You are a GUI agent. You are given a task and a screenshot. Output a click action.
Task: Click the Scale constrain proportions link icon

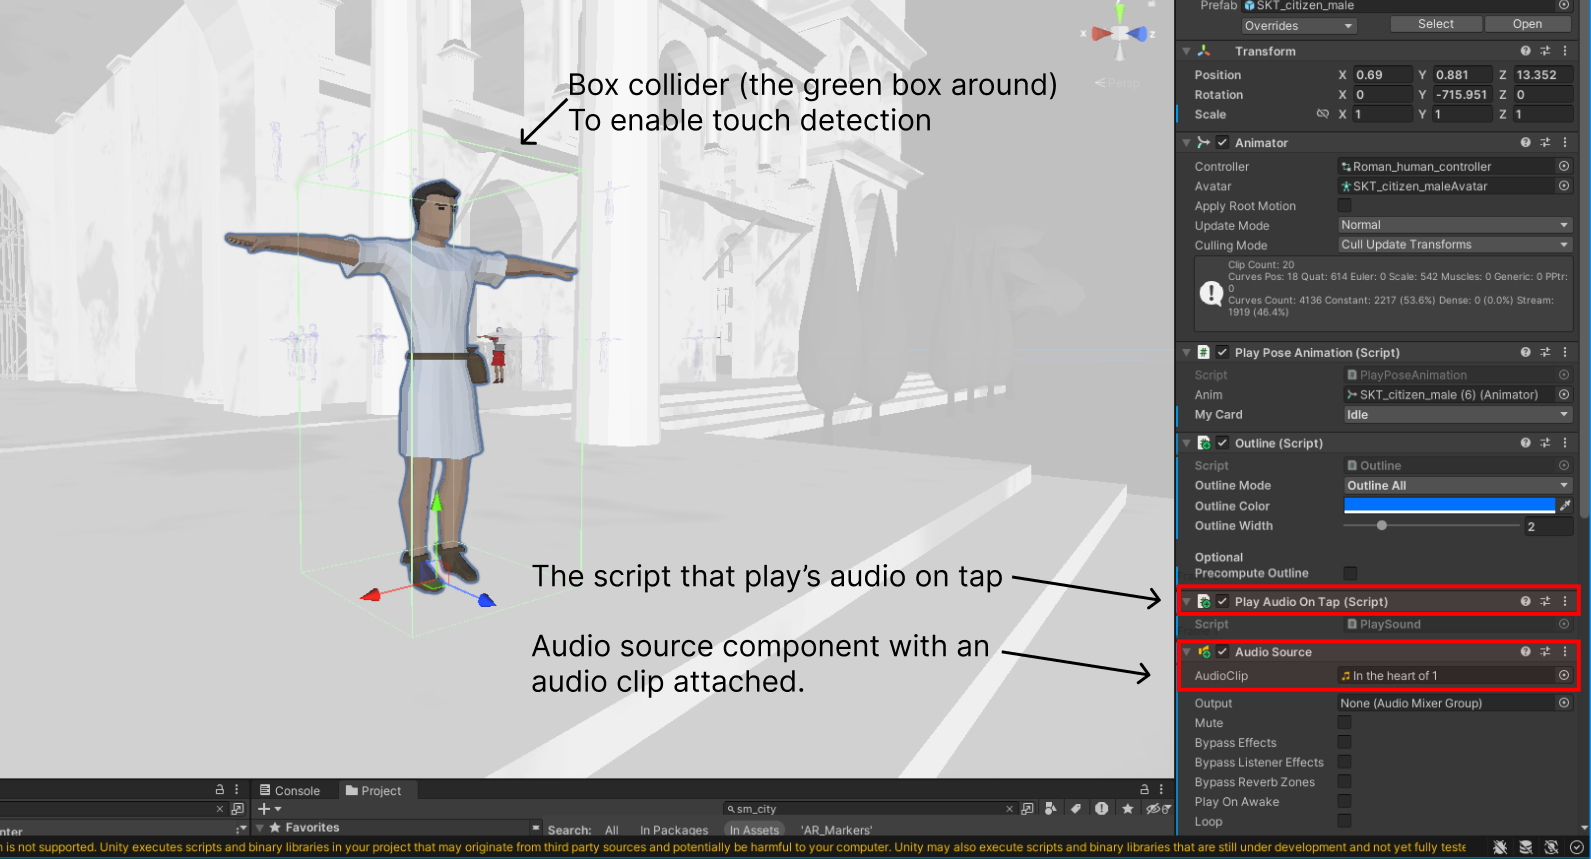pos(1322,114)
